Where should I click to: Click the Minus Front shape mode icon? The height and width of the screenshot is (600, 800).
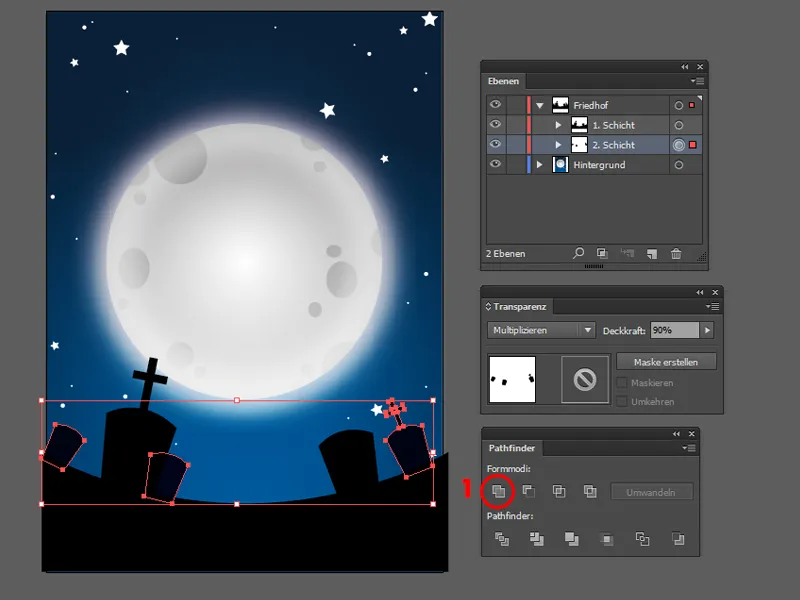coord(529,491)
